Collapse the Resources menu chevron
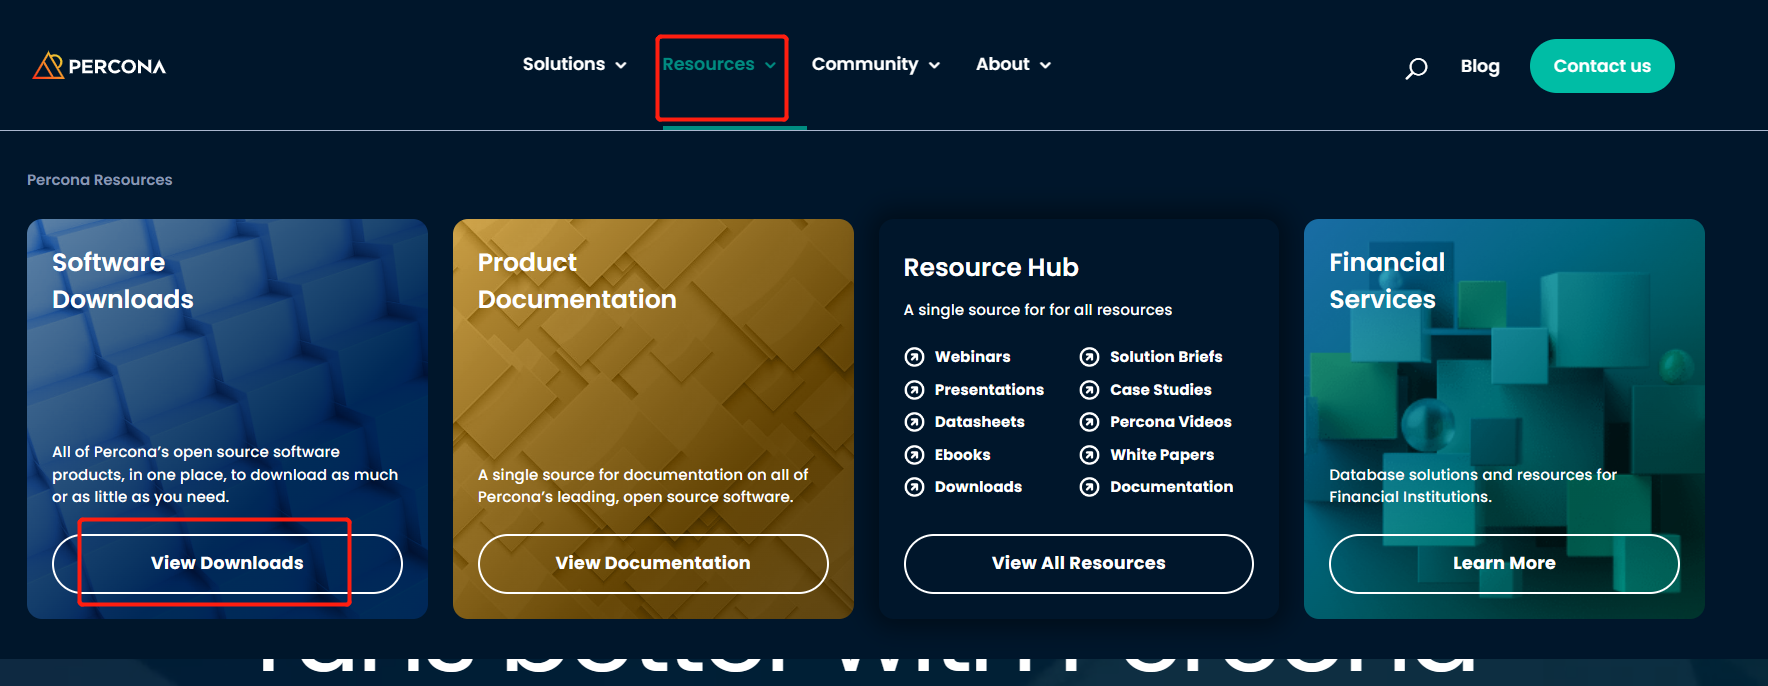 coord(770,65)
